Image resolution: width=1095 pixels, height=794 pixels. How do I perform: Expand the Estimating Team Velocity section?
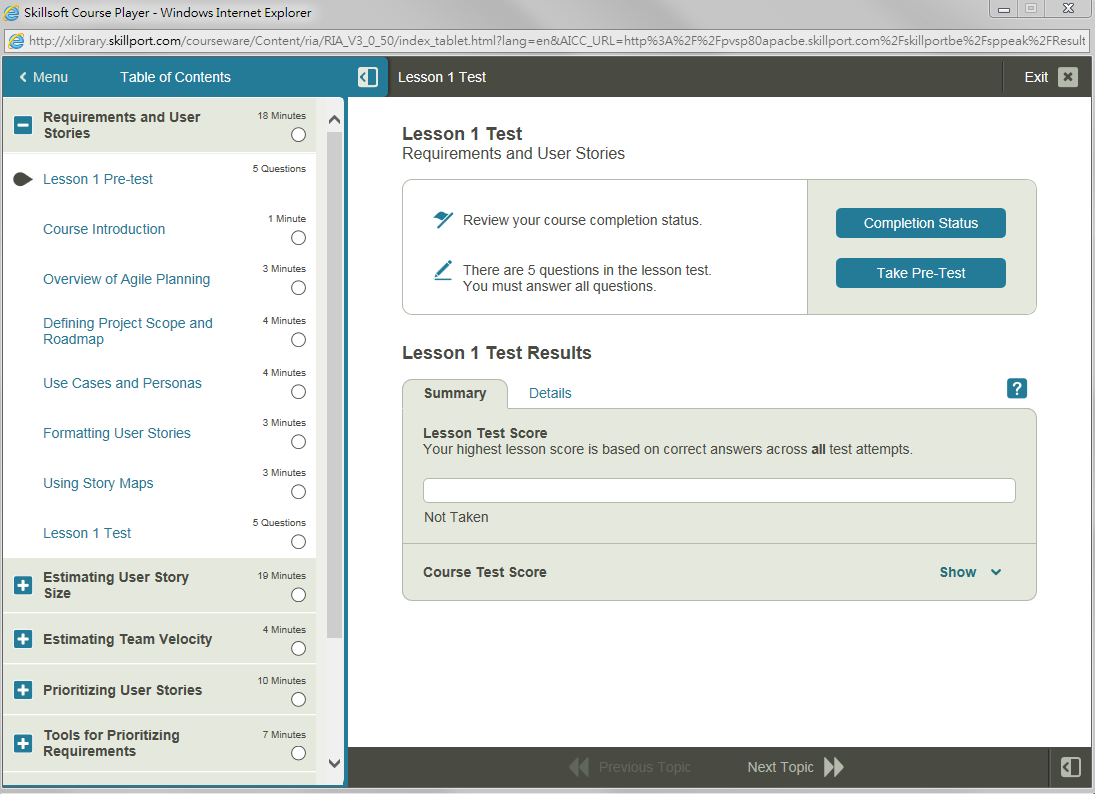(x=23, y=639)
